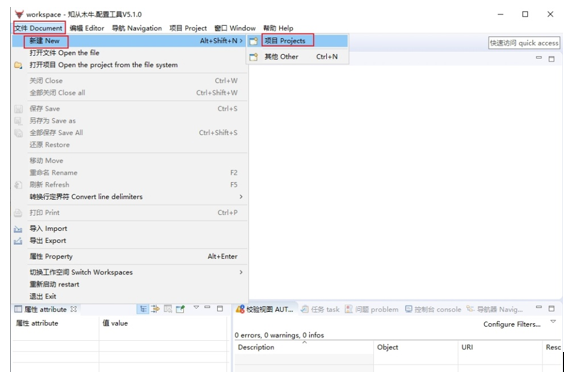Switch to the 导航器 Navig... tab
The height and width of the screenshot is (384, 575).
(495, 310)
